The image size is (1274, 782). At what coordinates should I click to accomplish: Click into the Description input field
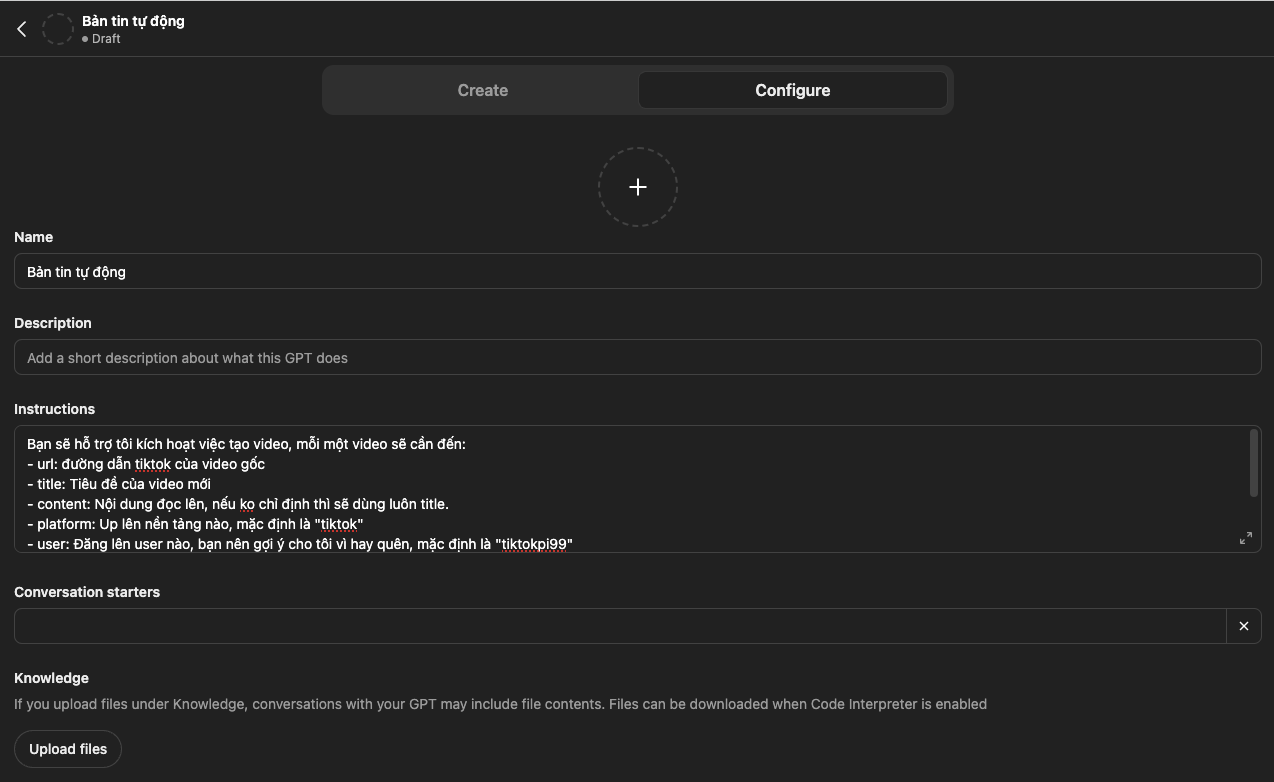point(636,358)
